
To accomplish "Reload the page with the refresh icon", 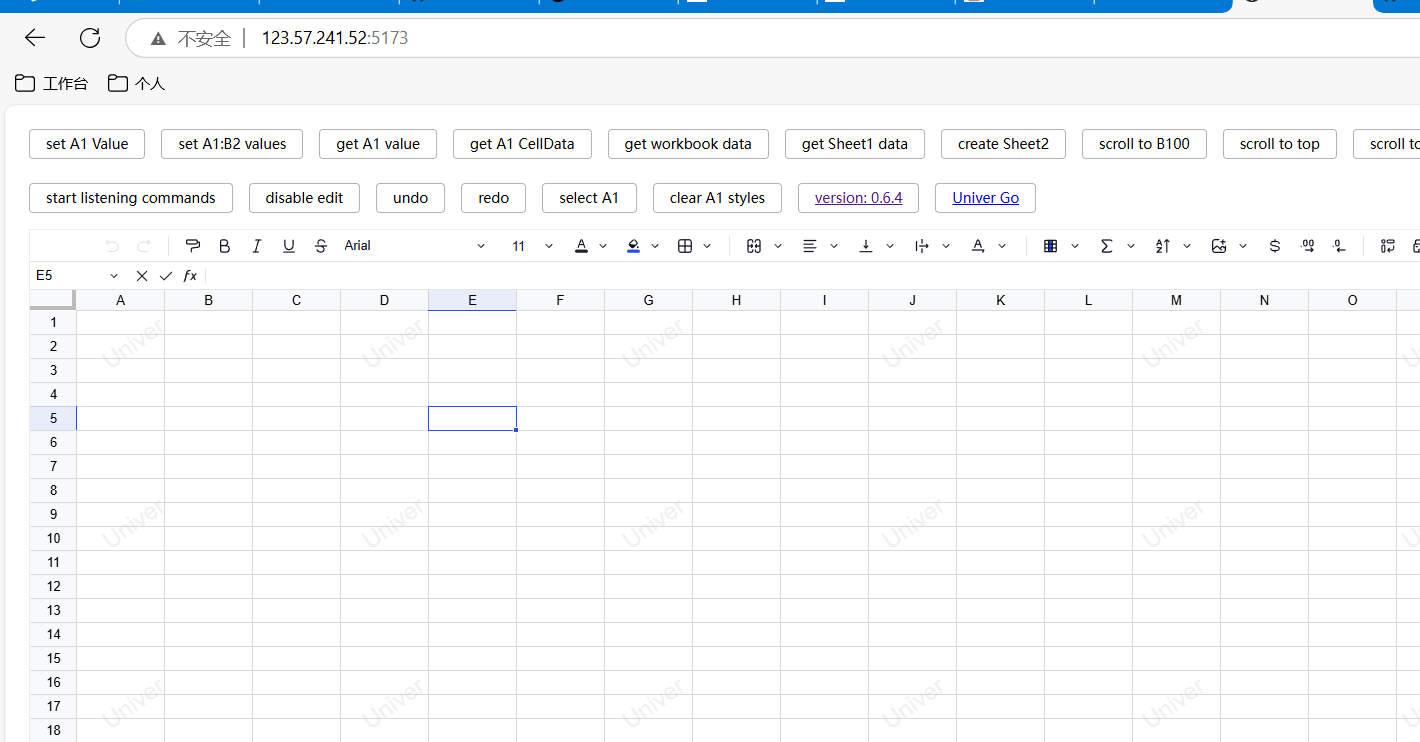I will (x=90, y=38).
